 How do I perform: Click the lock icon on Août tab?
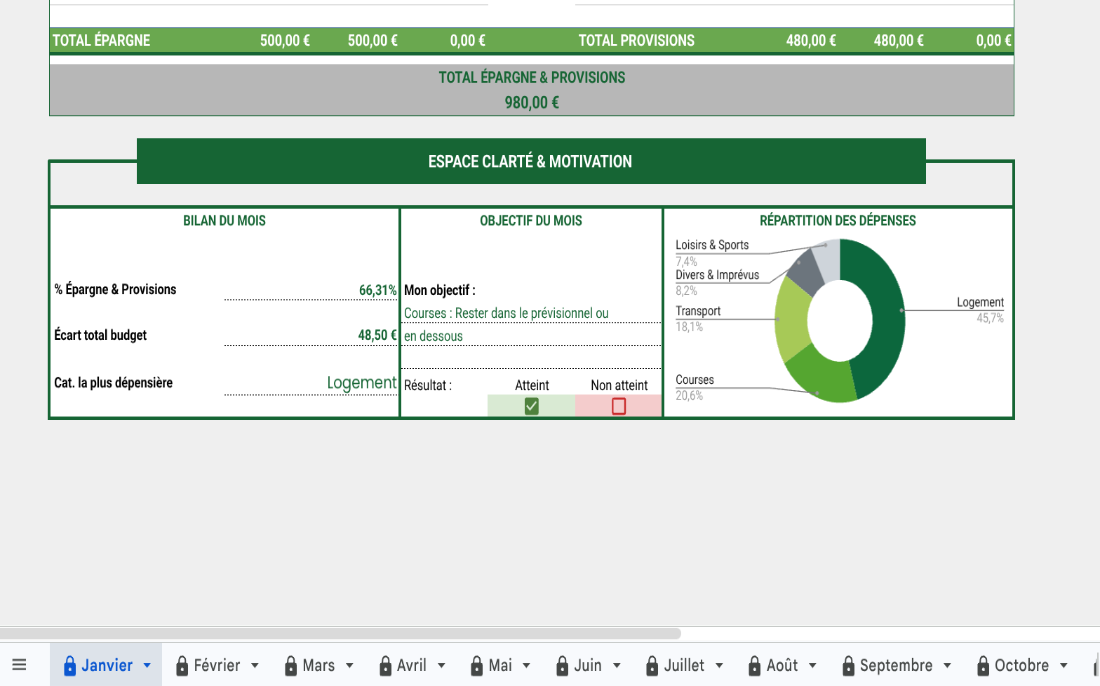point(754,666)
